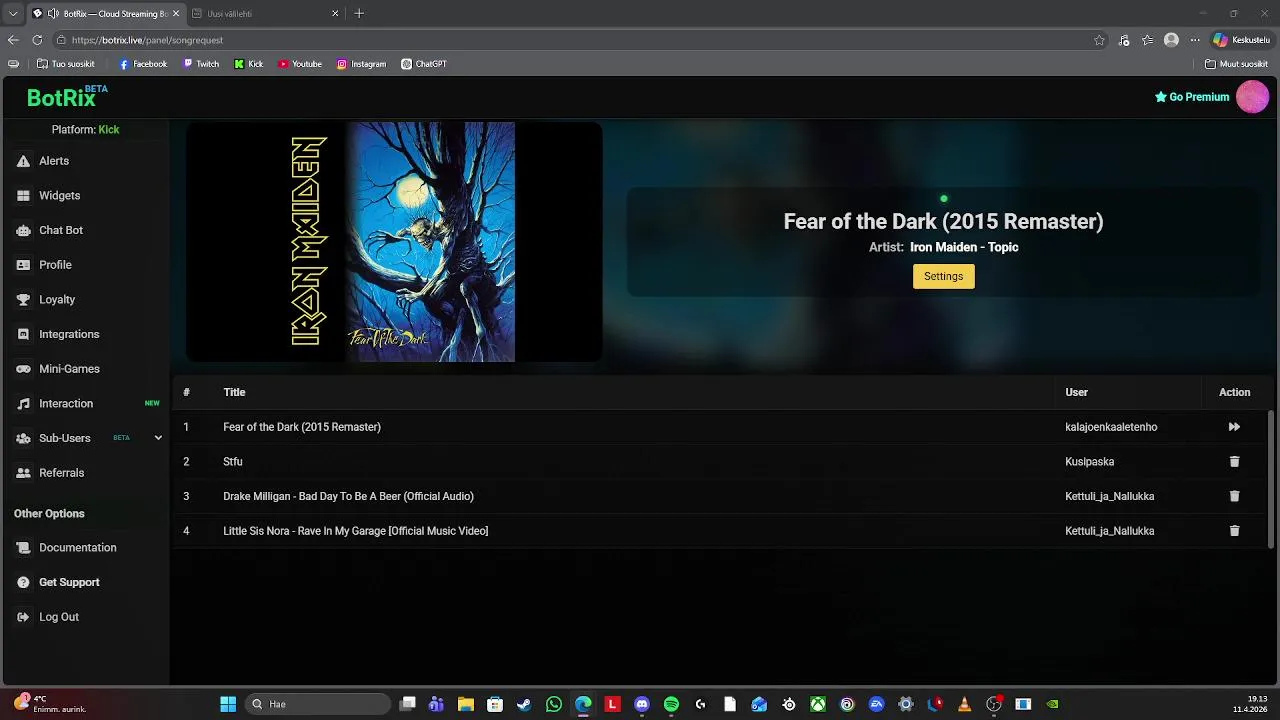Reload the page
This screenshot has height=720, width=1280.
pyautogui.click(x=37, y=40)
